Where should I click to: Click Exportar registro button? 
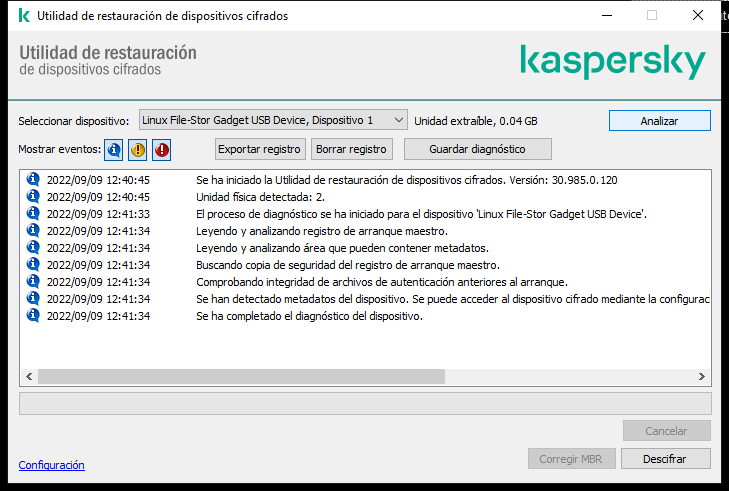tap(260, 149)
